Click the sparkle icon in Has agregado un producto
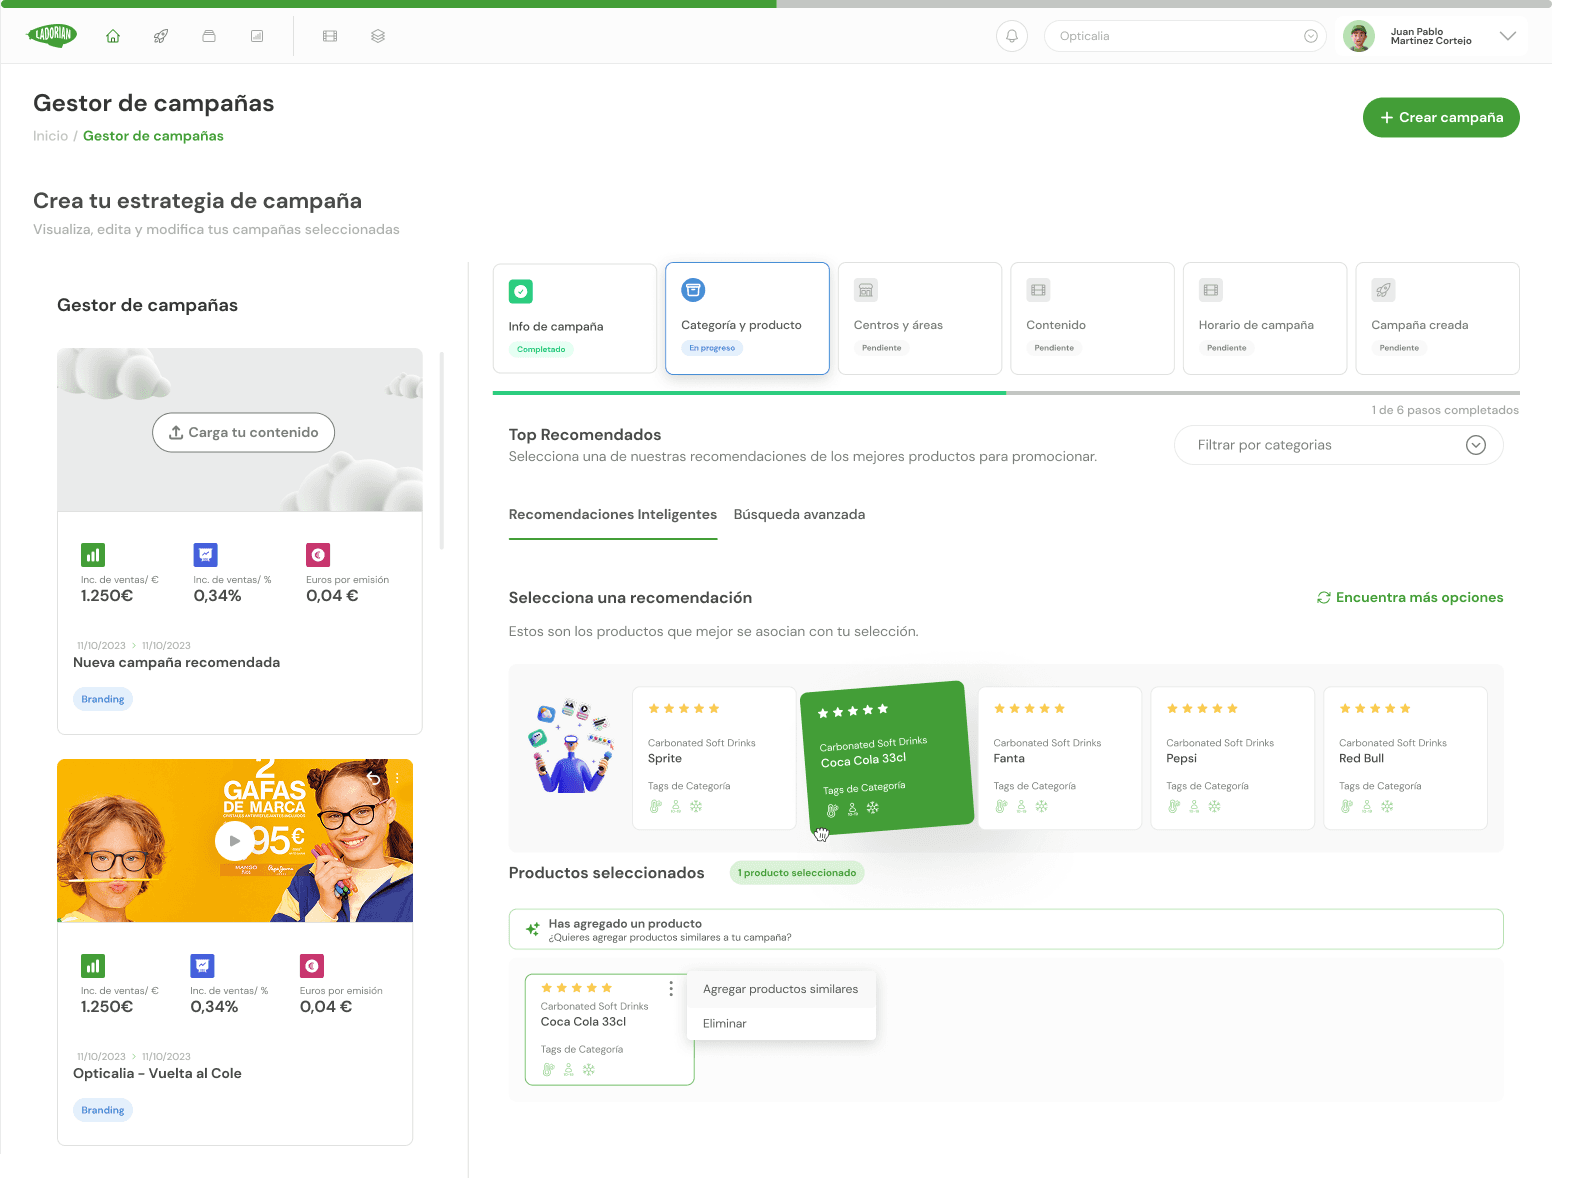Image resolution: width=1595 pixels, height=1178 pixels. [532, 930]
